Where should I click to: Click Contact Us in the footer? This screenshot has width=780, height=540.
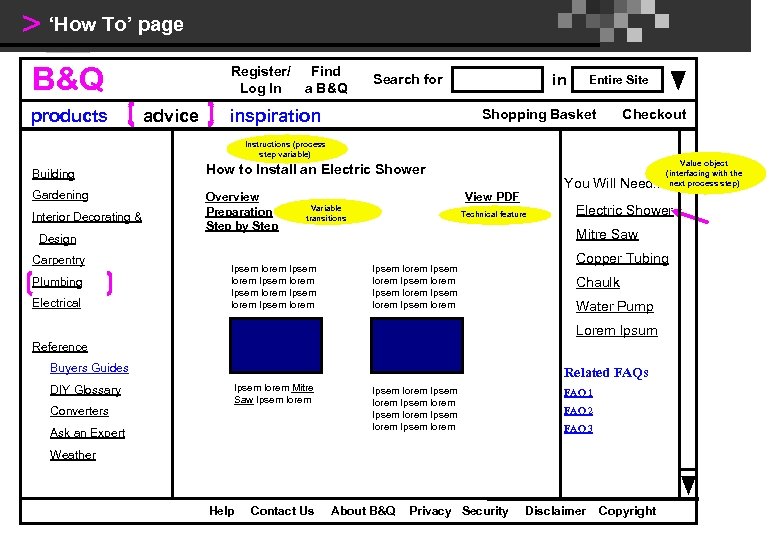pyautogui.click(x=282, y=511)
